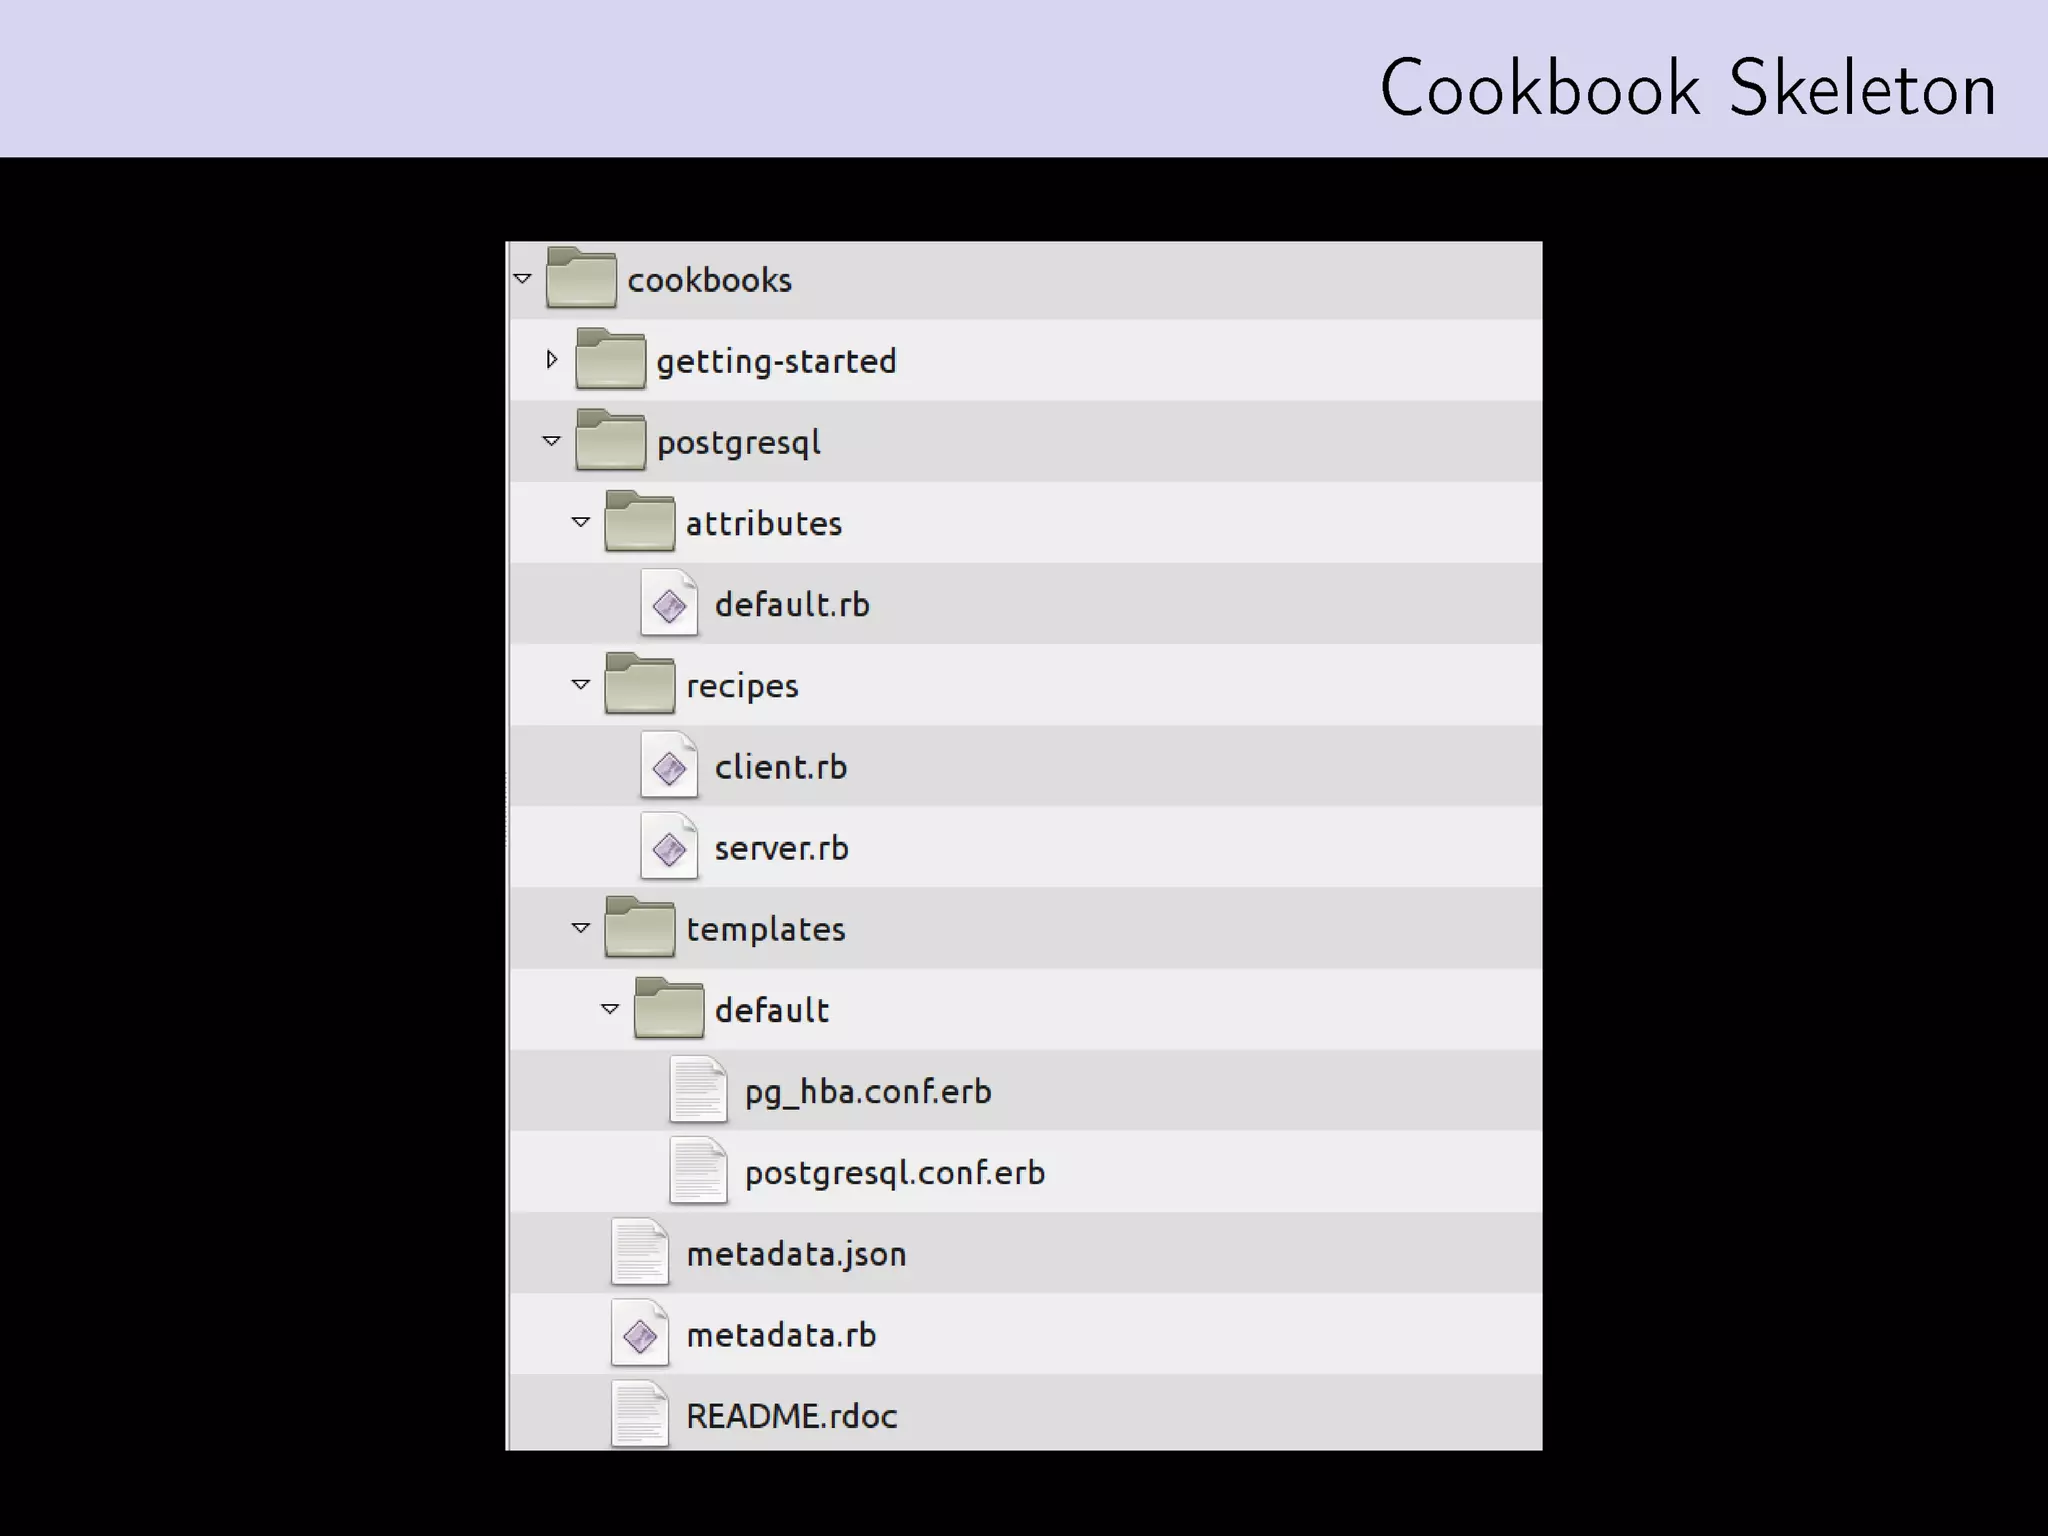The height and width of the screenshot is (1536, 2048).
Task: Select the postgresql.conf.erb file name
Action: tap(895, 1174)
